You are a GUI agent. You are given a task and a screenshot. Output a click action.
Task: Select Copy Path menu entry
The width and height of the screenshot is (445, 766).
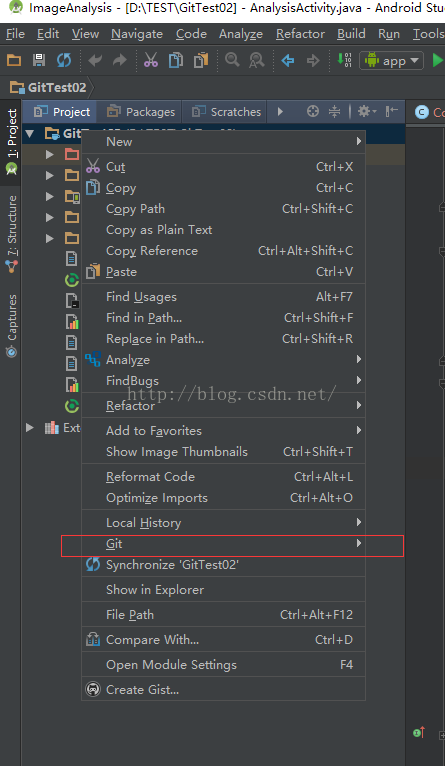(223, 209)
